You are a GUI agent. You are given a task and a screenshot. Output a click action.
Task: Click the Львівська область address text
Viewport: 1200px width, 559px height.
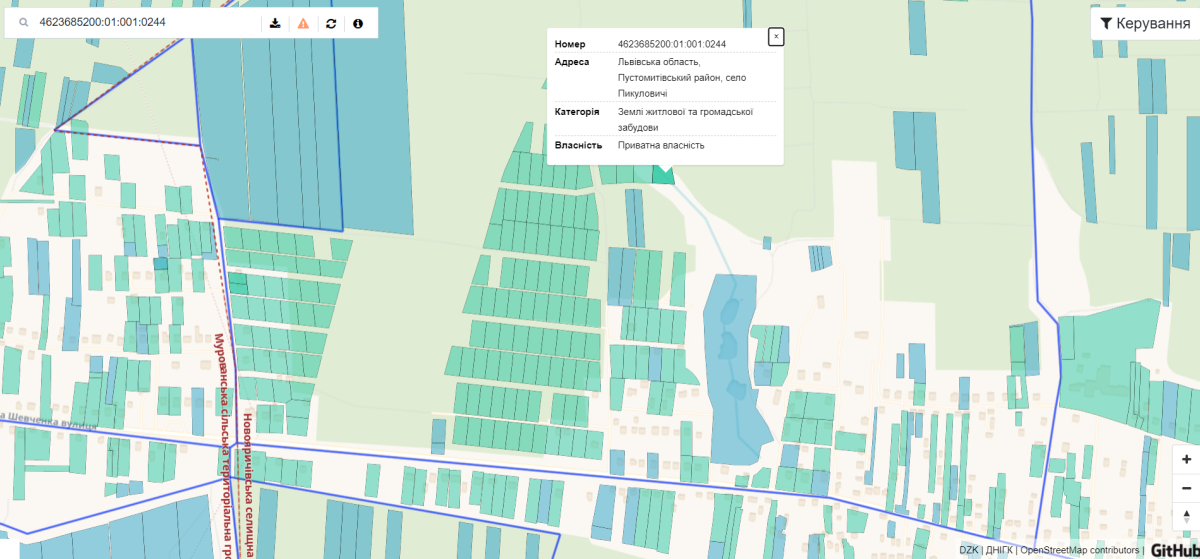658,62
